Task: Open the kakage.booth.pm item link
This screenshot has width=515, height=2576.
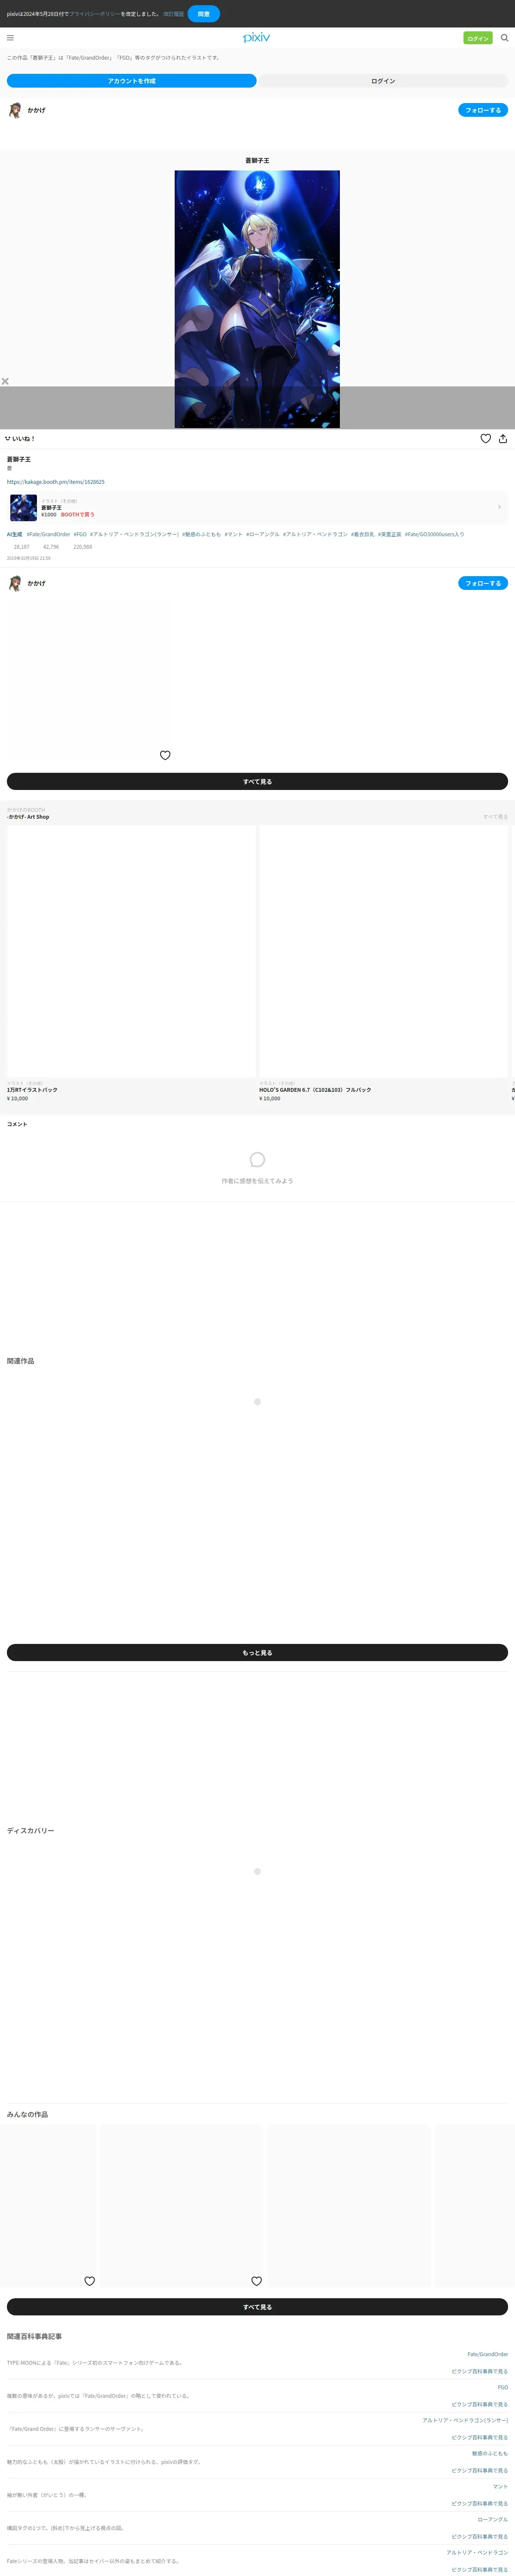Action: pos(56,482)
